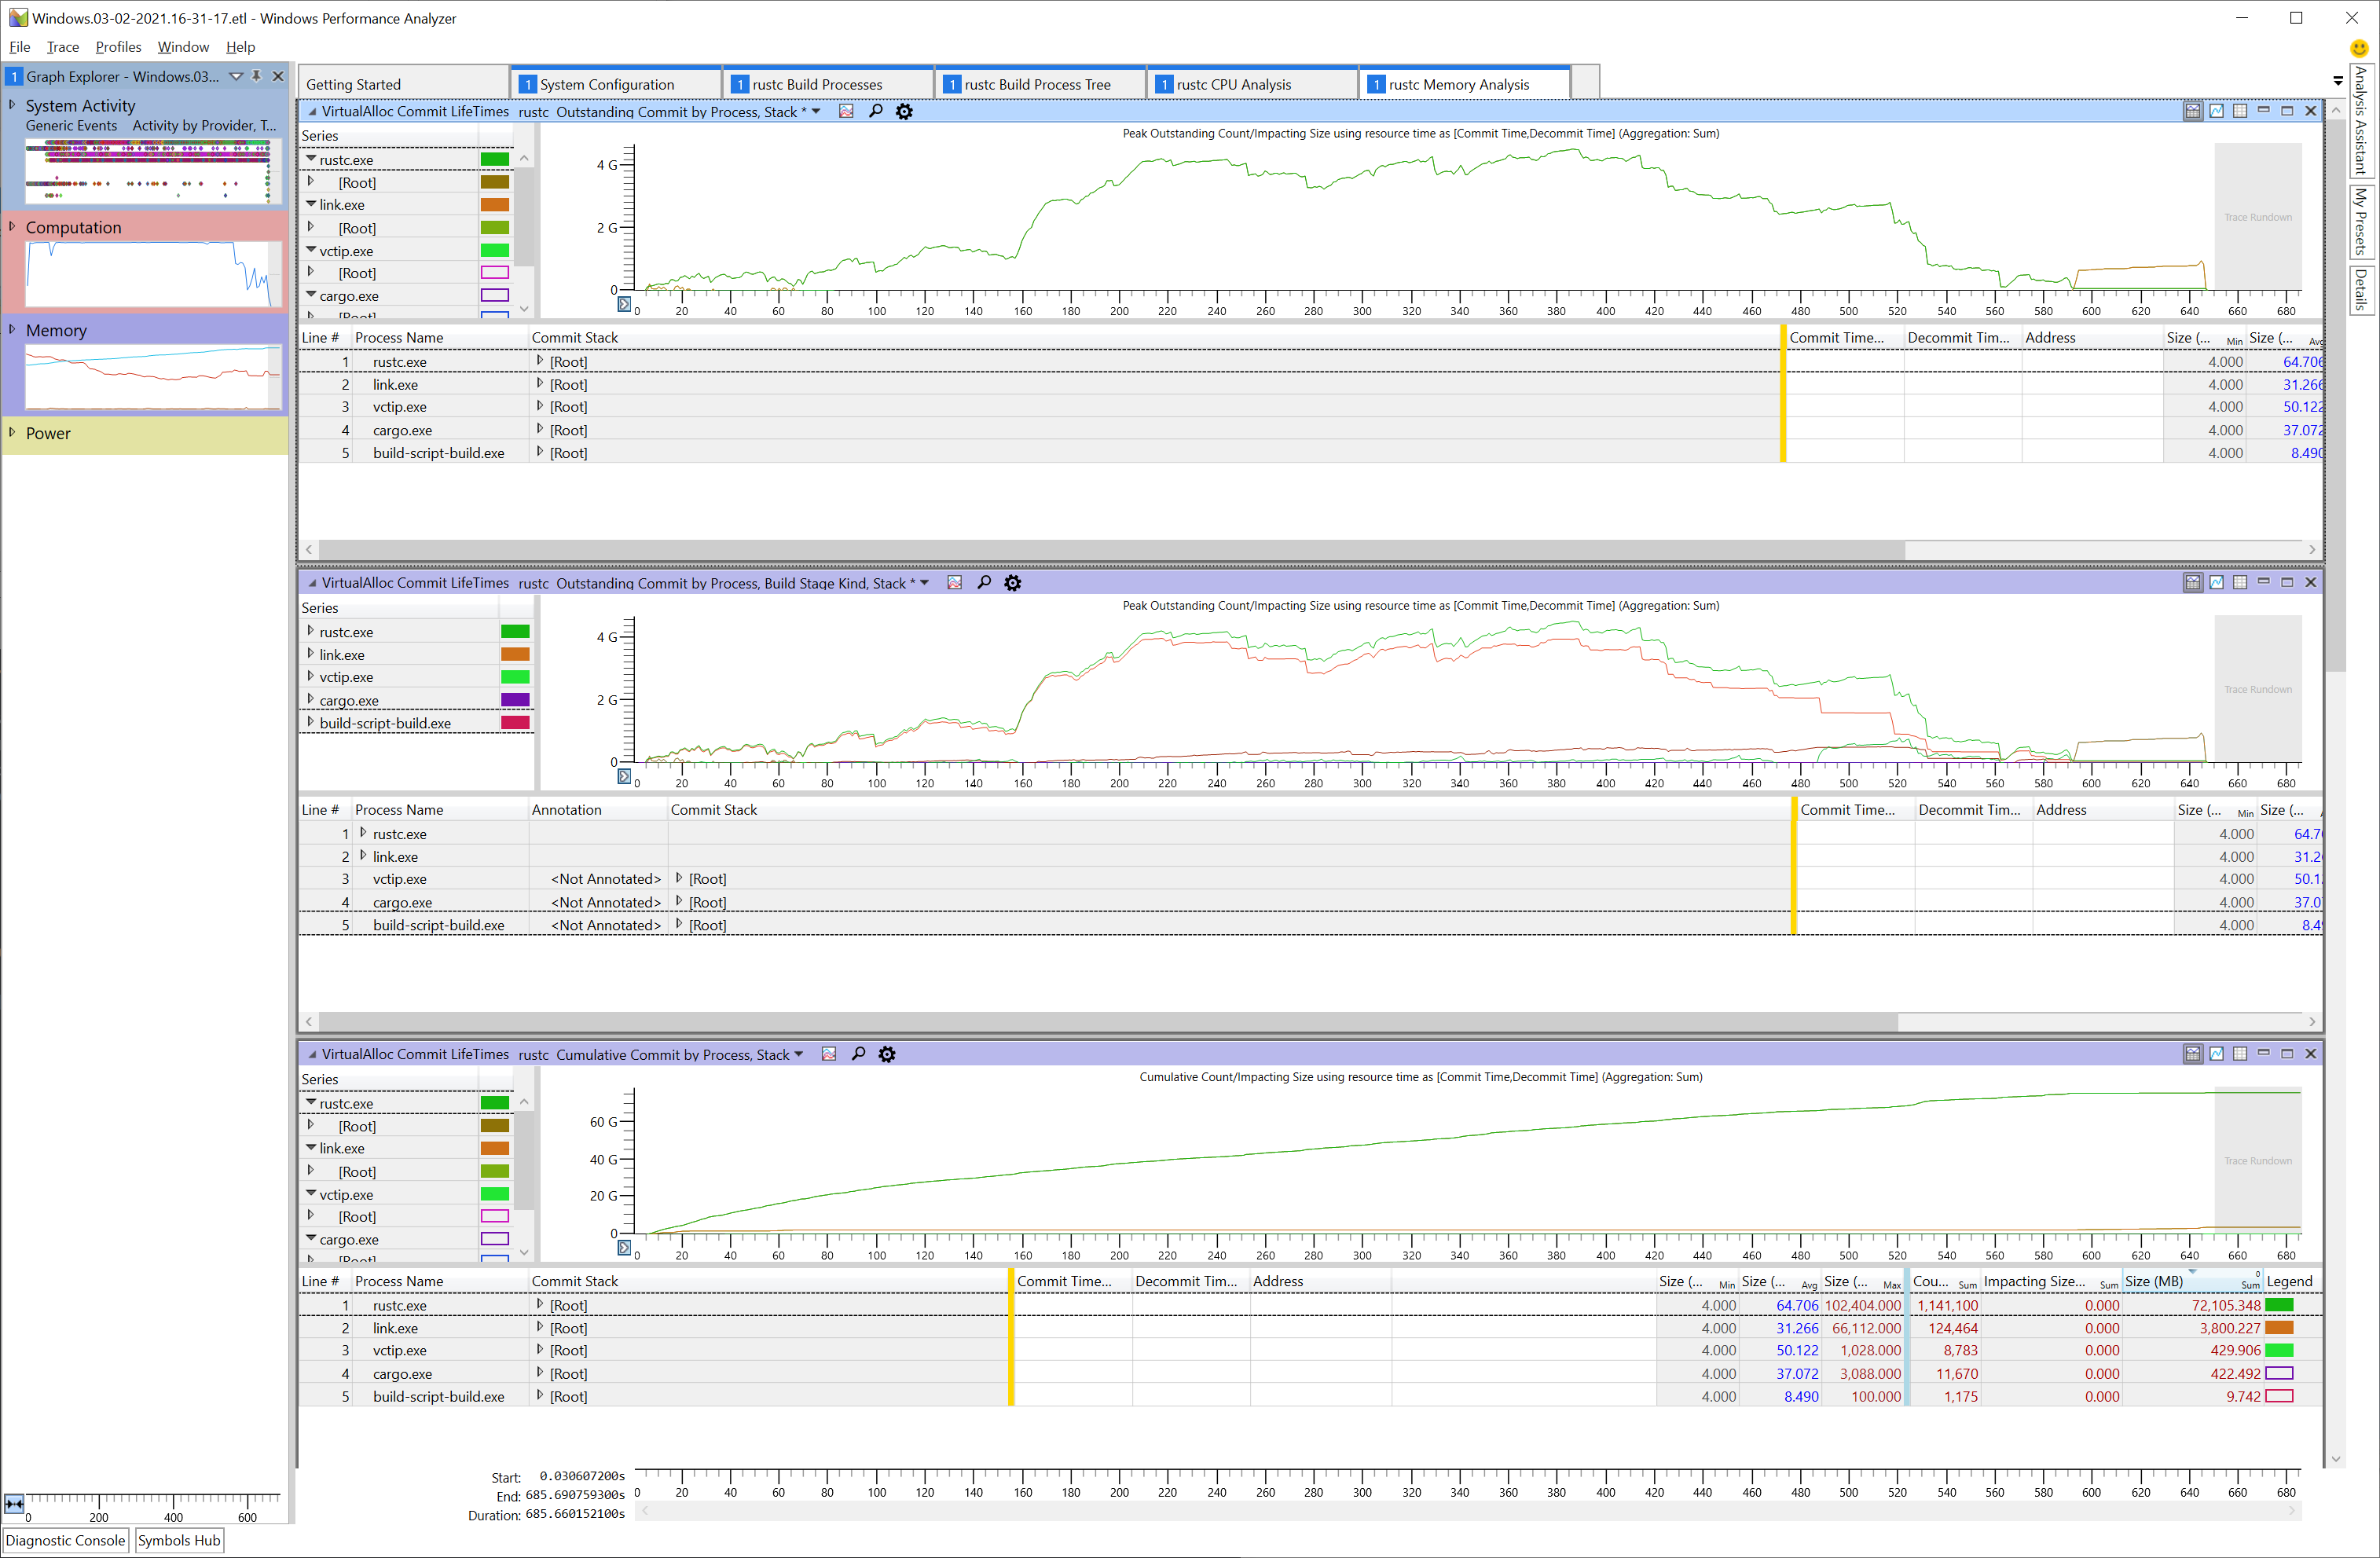This screenshot has height=1558, width=2380.
Task: Show graph only in top panel
Action: 2216,111
